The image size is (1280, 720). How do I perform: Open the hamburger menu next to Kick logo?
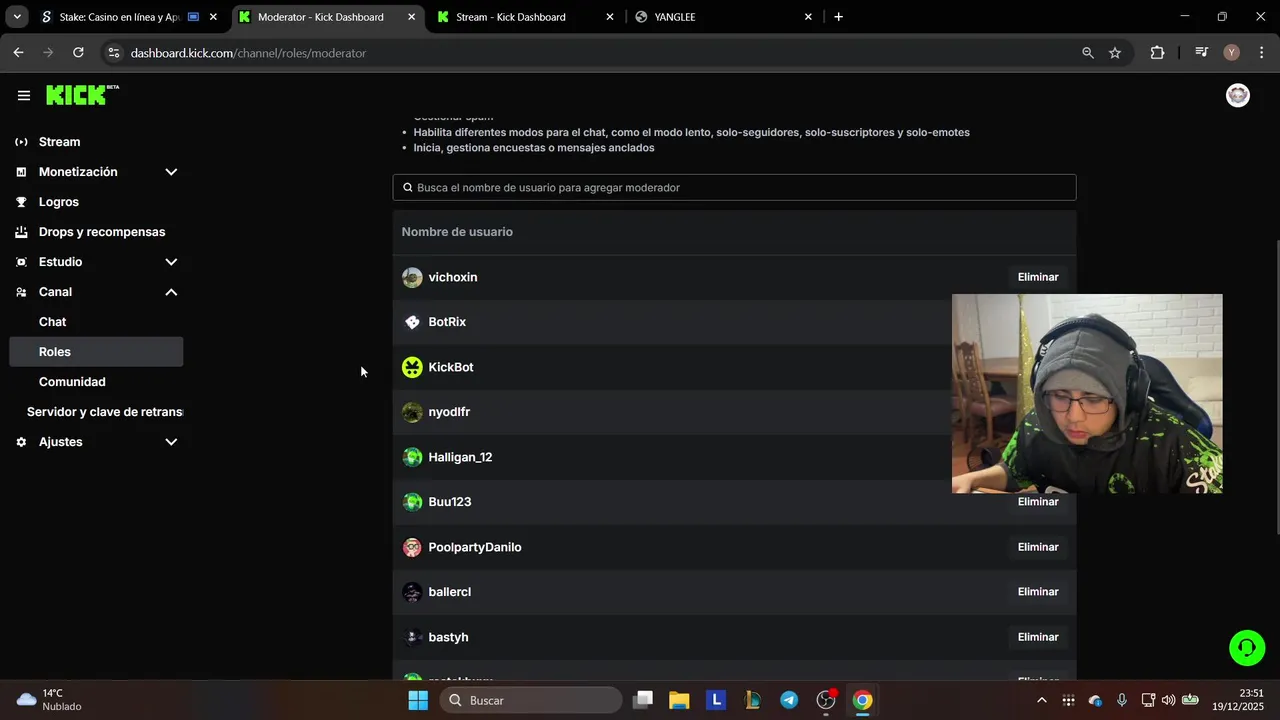pyautogui.click(x=24, y=96)
